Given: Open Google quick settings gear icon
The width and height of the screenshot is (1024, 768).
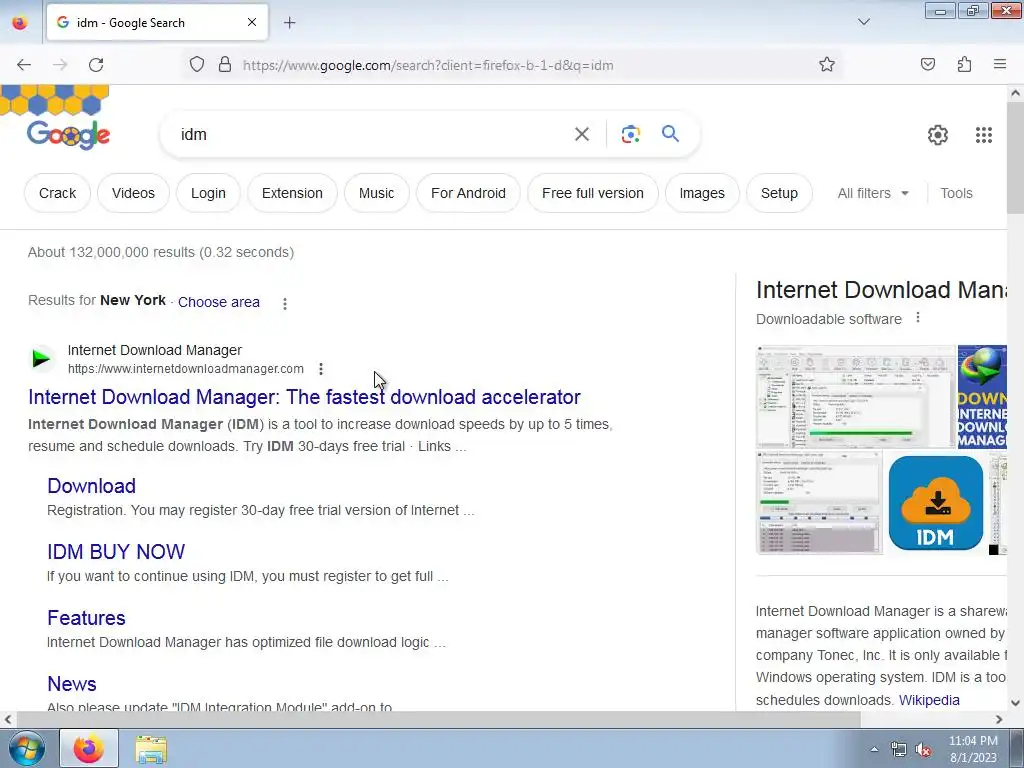Looking at the screenshot, I should point(937,135).
